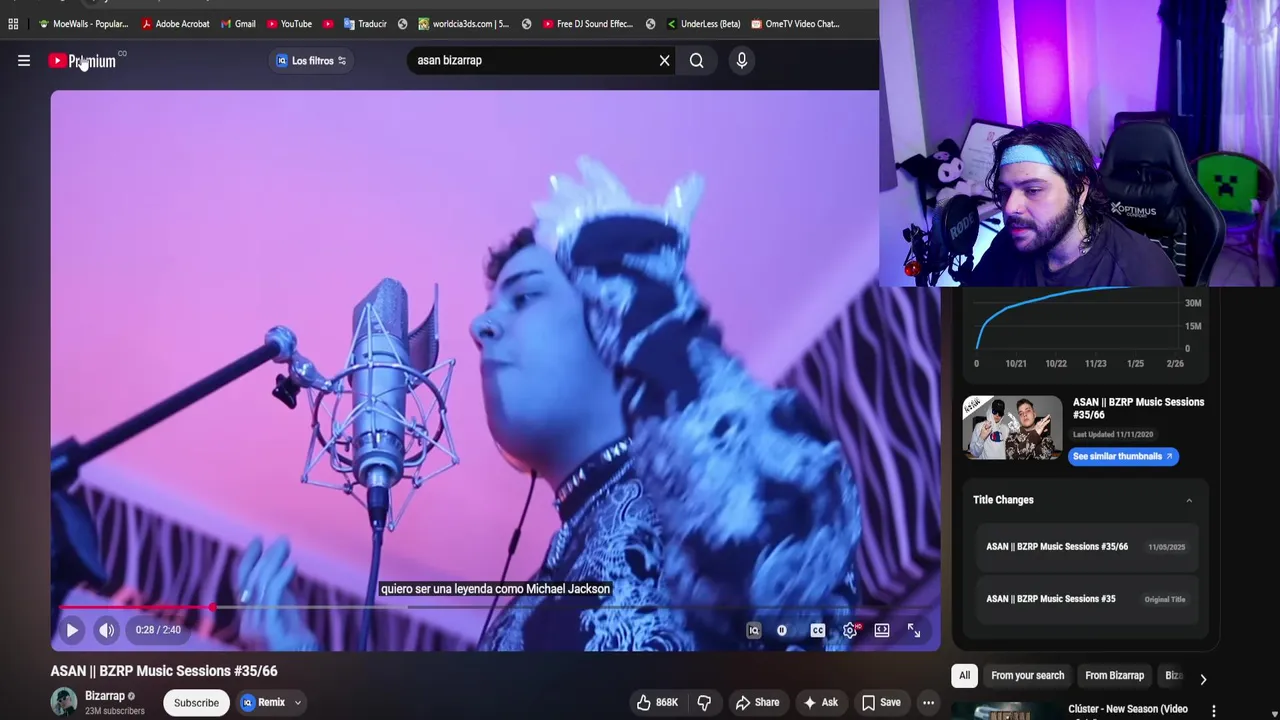Select the From your search chip
Viewport: 1280px width, 720px height.
coord(1027,676)
